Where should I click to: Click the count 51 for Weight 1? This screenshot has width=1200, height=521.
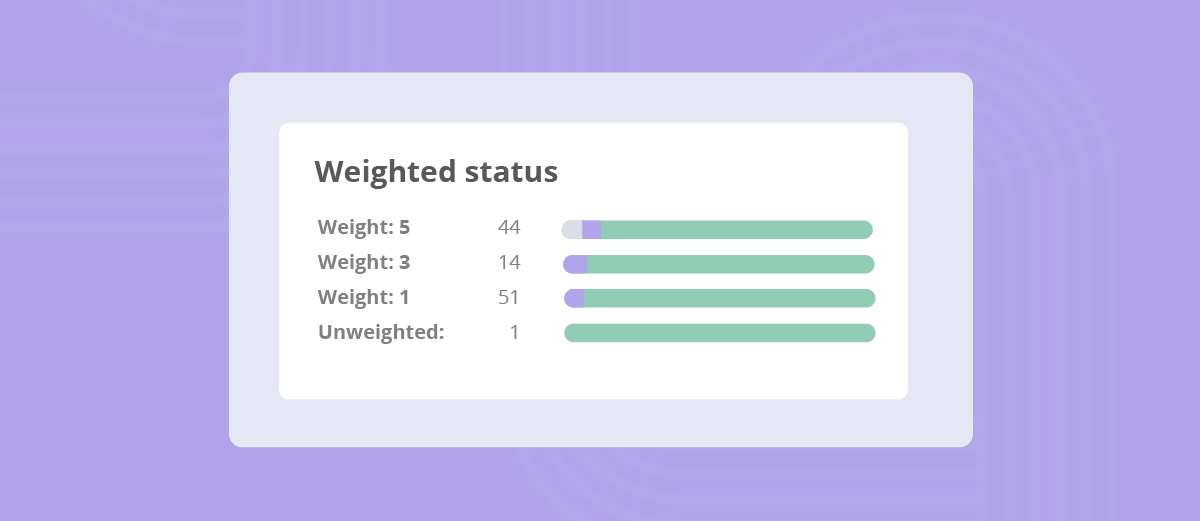pyautogui.click(x=509, y=297)
